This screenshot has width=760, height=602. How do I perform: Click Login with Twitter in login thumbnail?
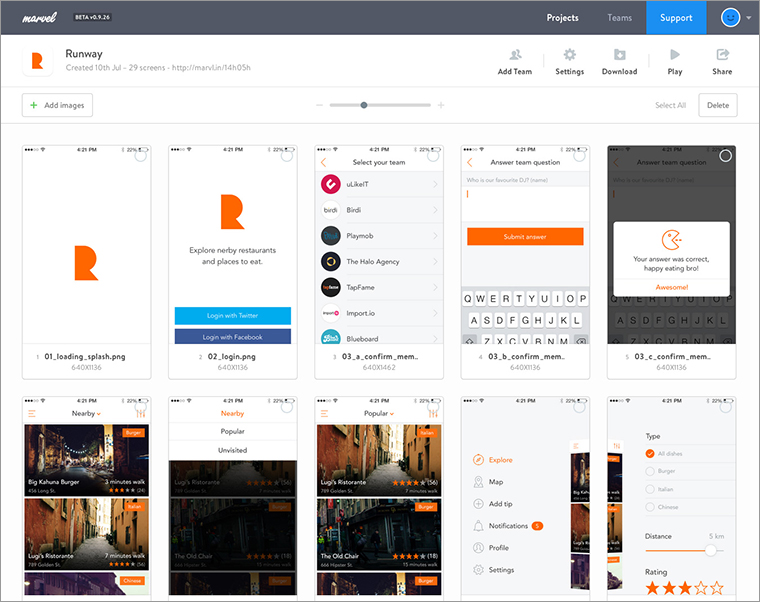coord(233,316)
